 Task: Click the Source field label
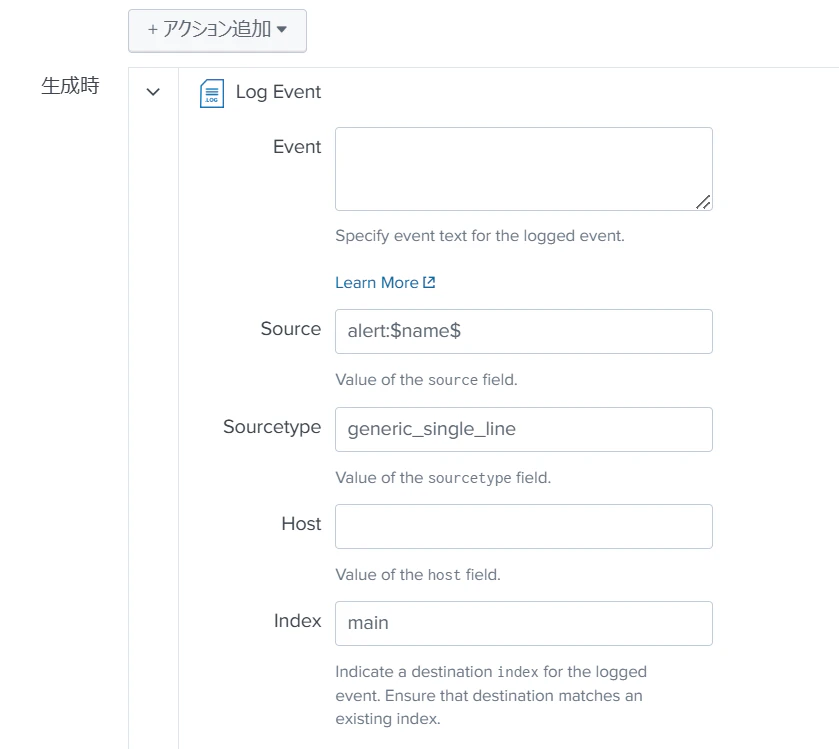click(291, 328)
